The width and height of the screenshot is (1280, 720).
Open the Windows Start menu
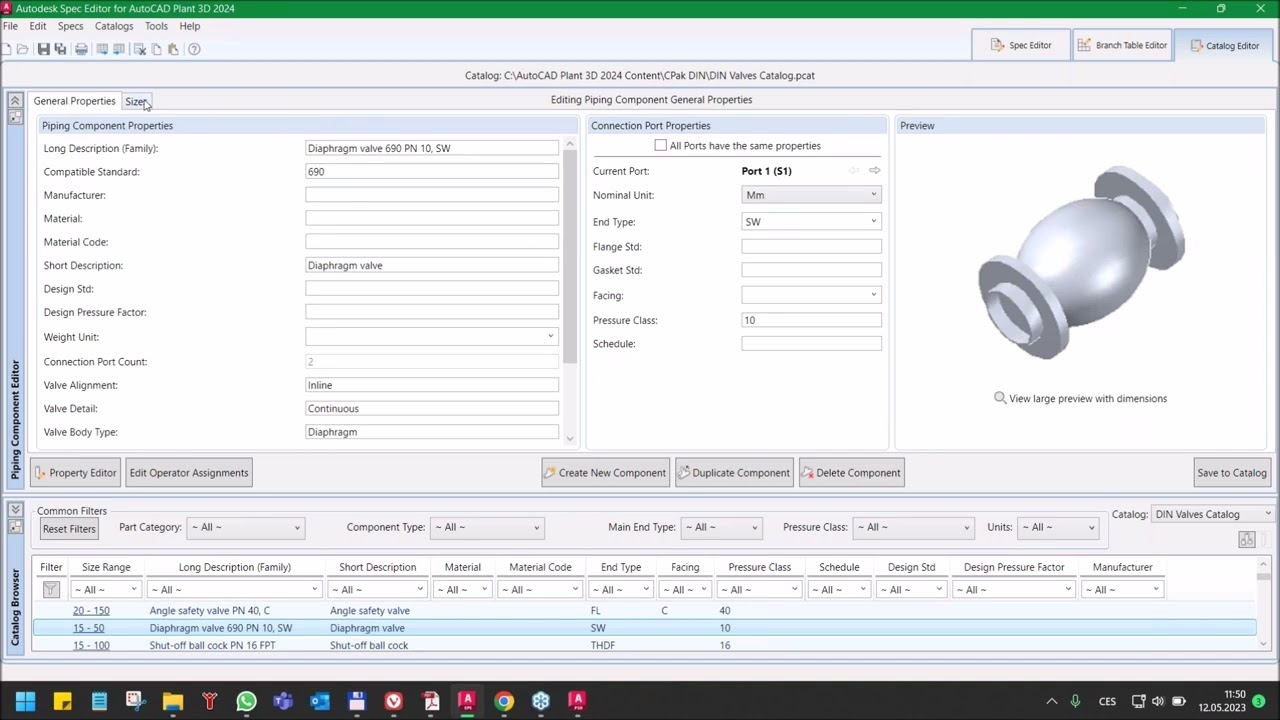pyautogui.click(x=25, y=701)
